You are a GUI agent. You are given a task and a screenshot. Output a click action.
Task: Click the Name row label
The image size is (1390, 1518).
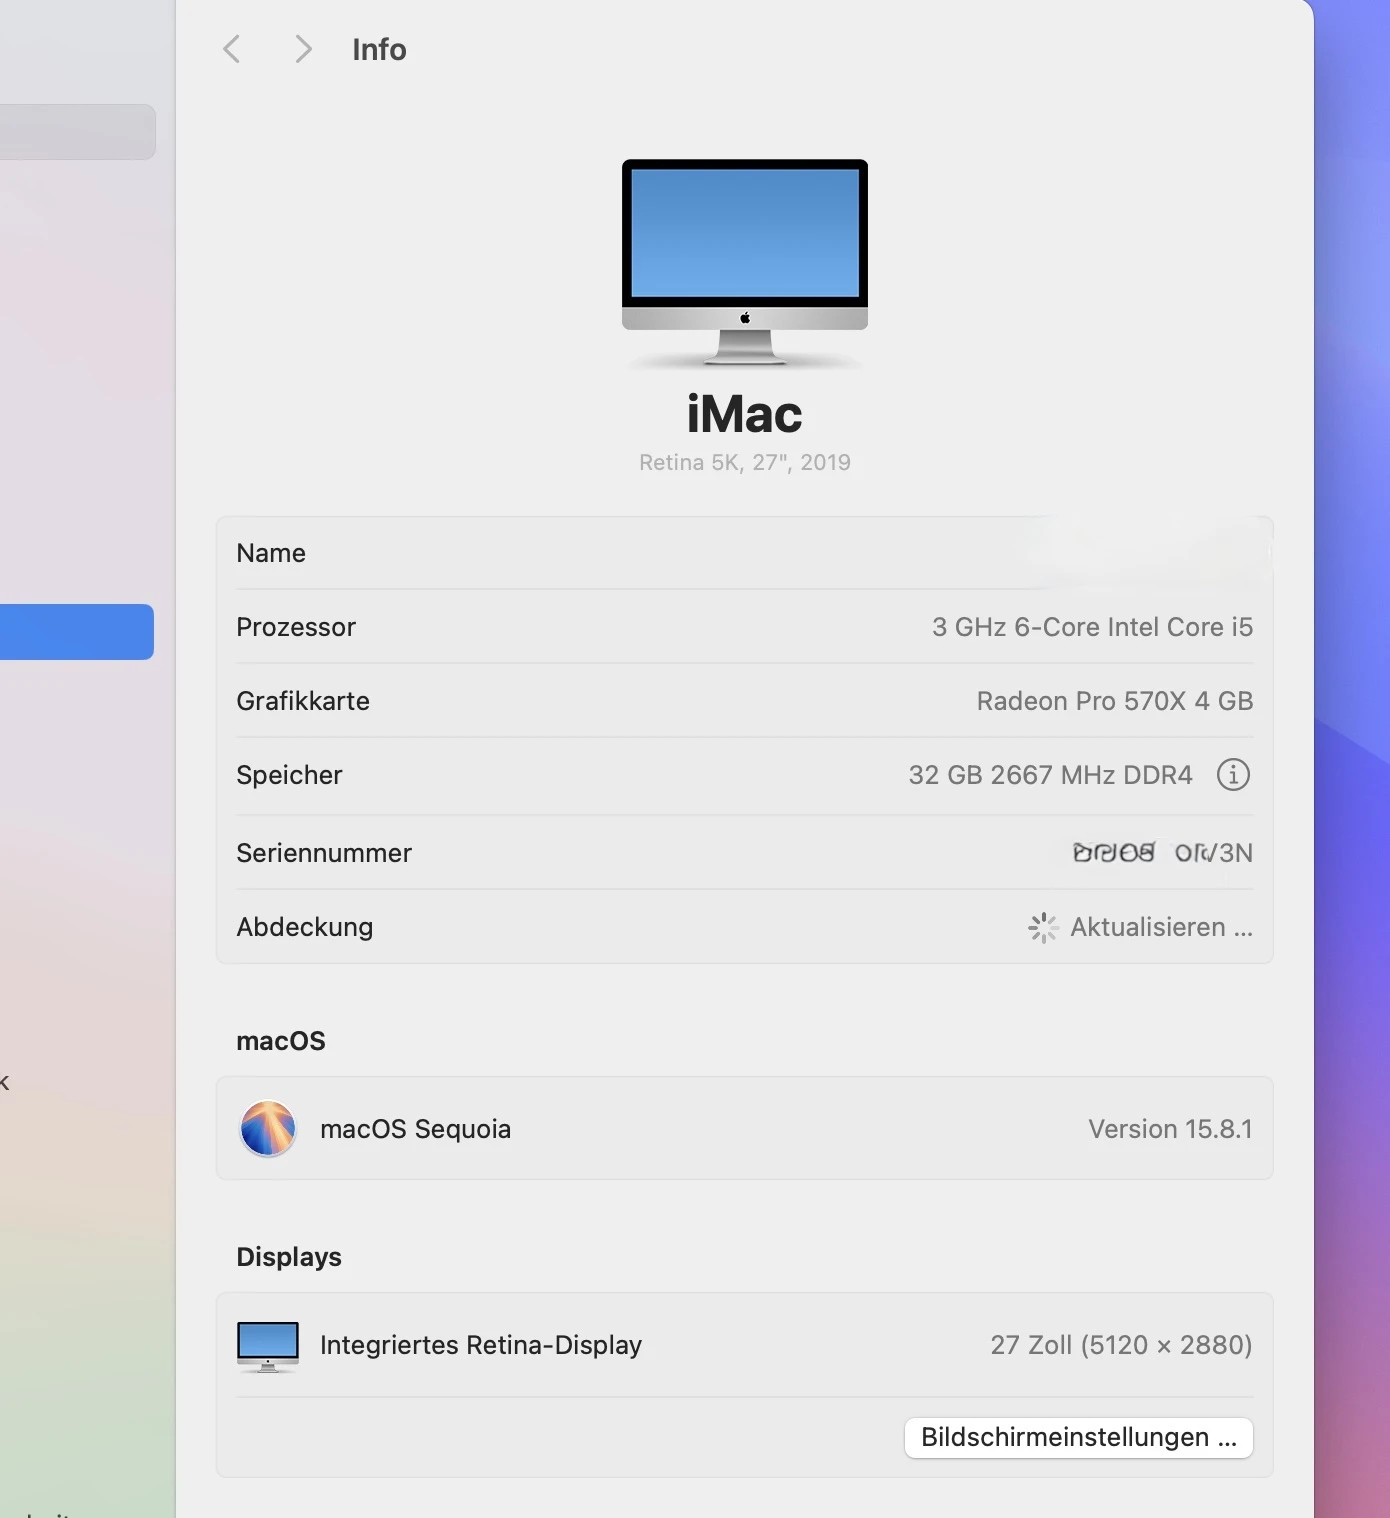coord(271,553)
